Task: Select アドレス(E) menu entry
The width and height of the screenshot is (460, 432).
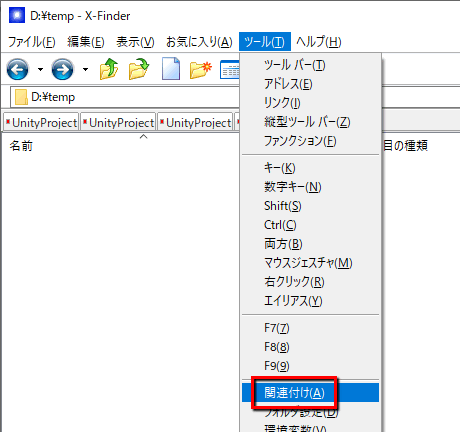Action: [x=310, y=84]
